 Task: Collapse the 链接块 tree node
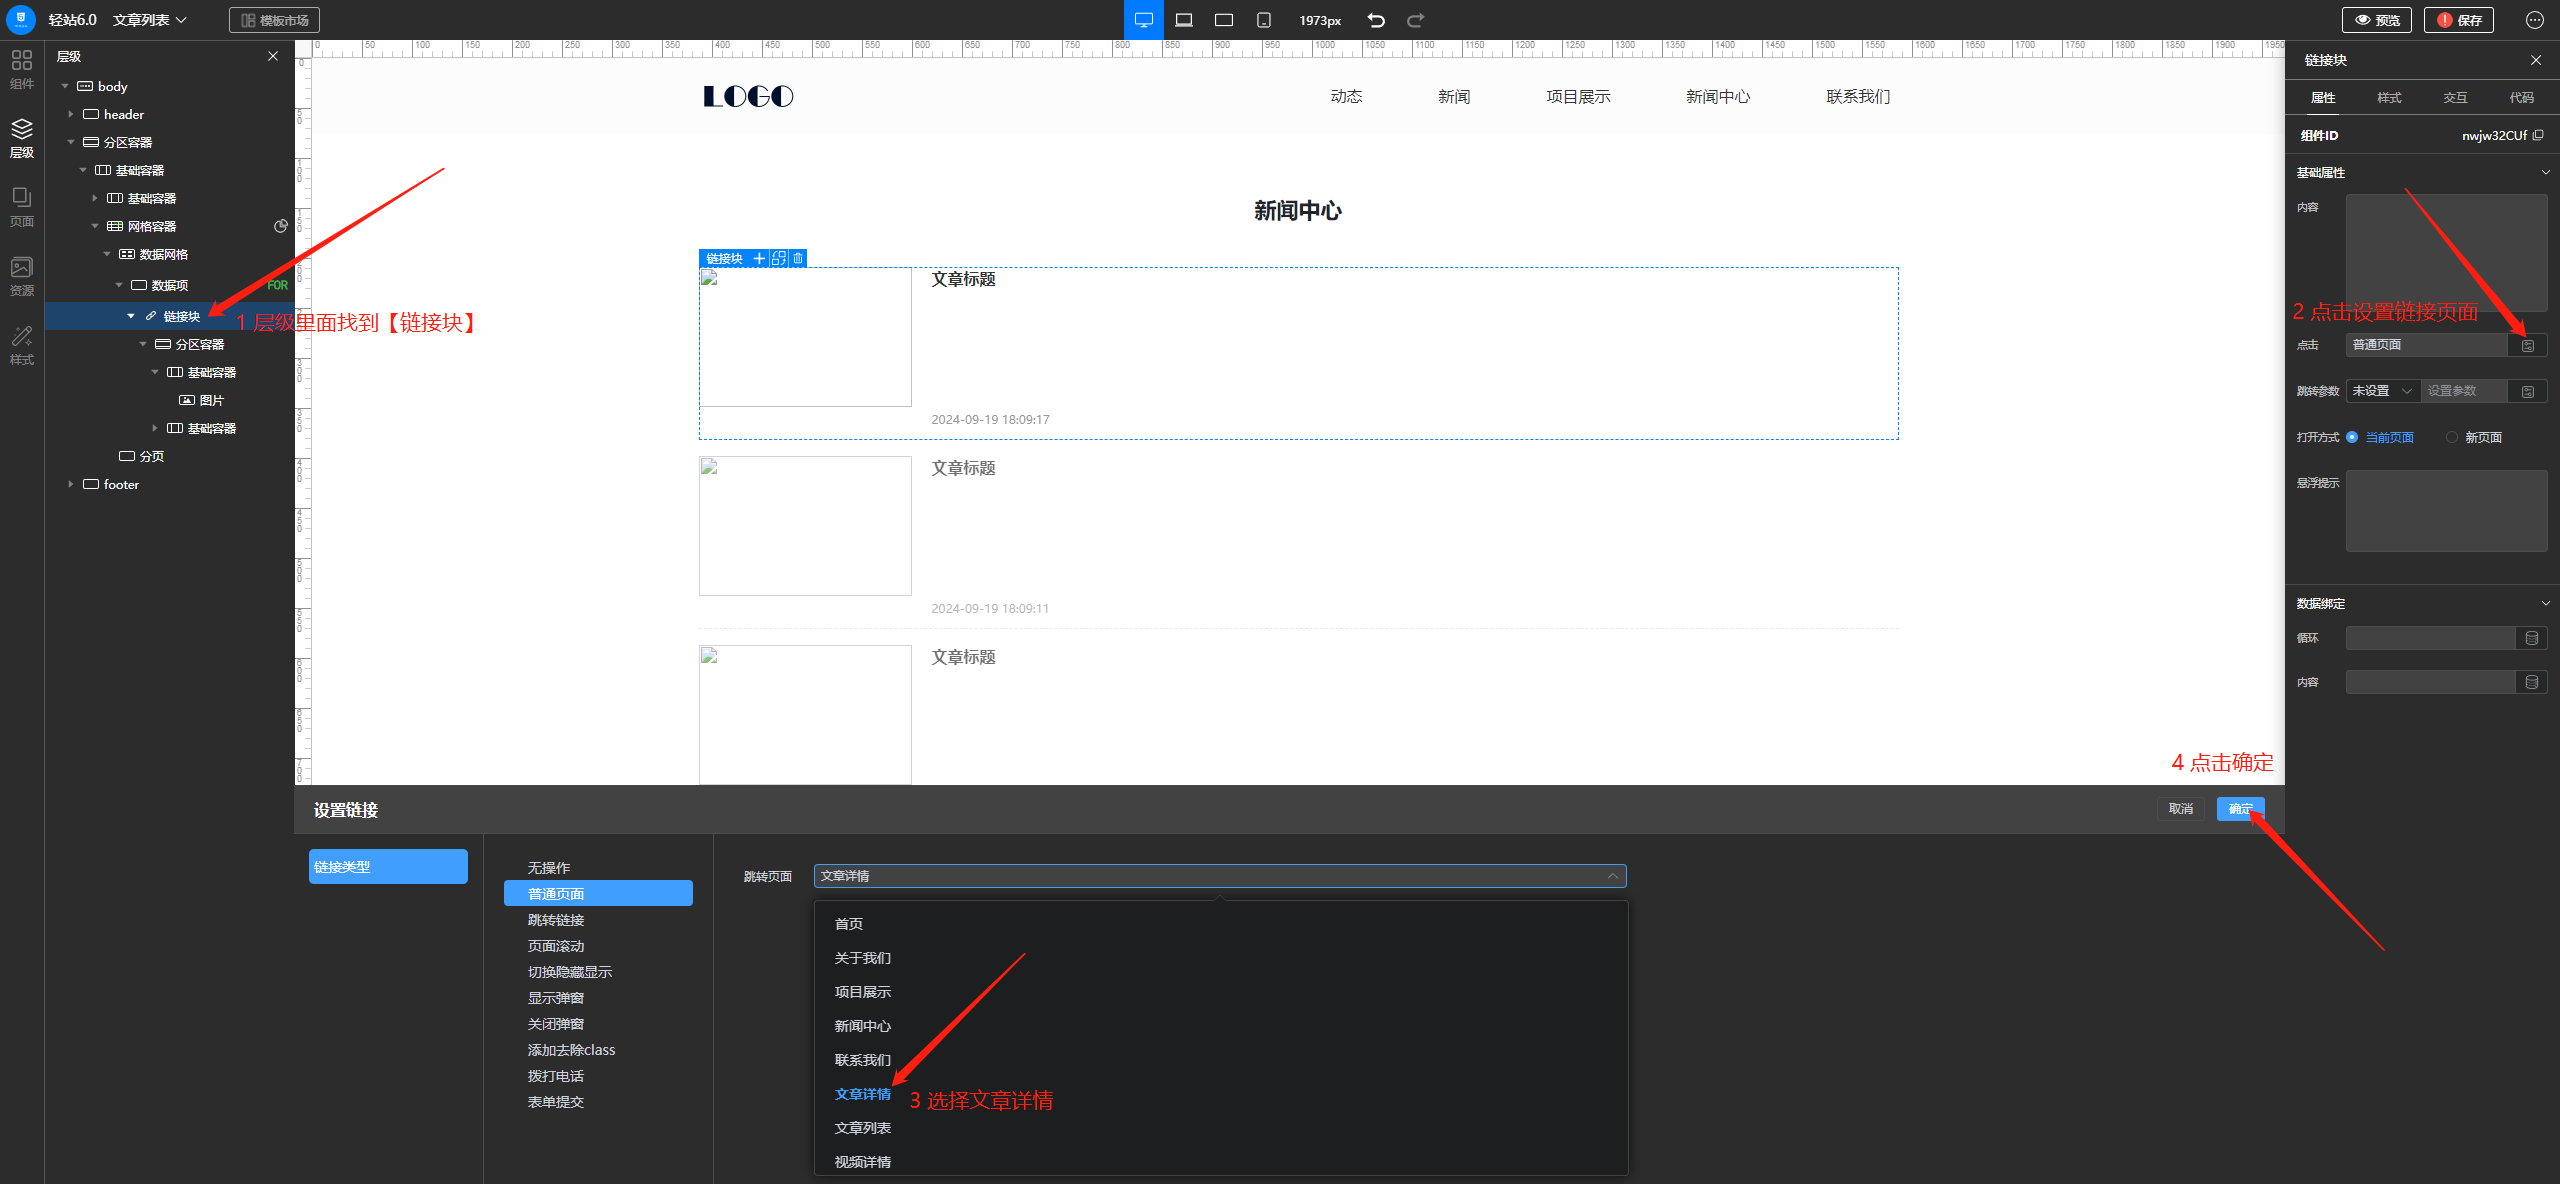(130, 316)
